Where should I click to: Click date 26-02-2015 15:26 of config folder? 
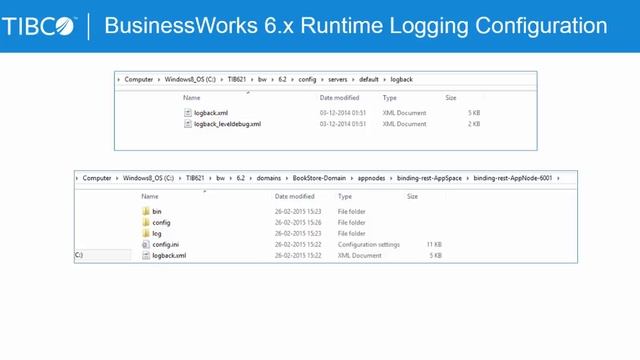(298, 222)
